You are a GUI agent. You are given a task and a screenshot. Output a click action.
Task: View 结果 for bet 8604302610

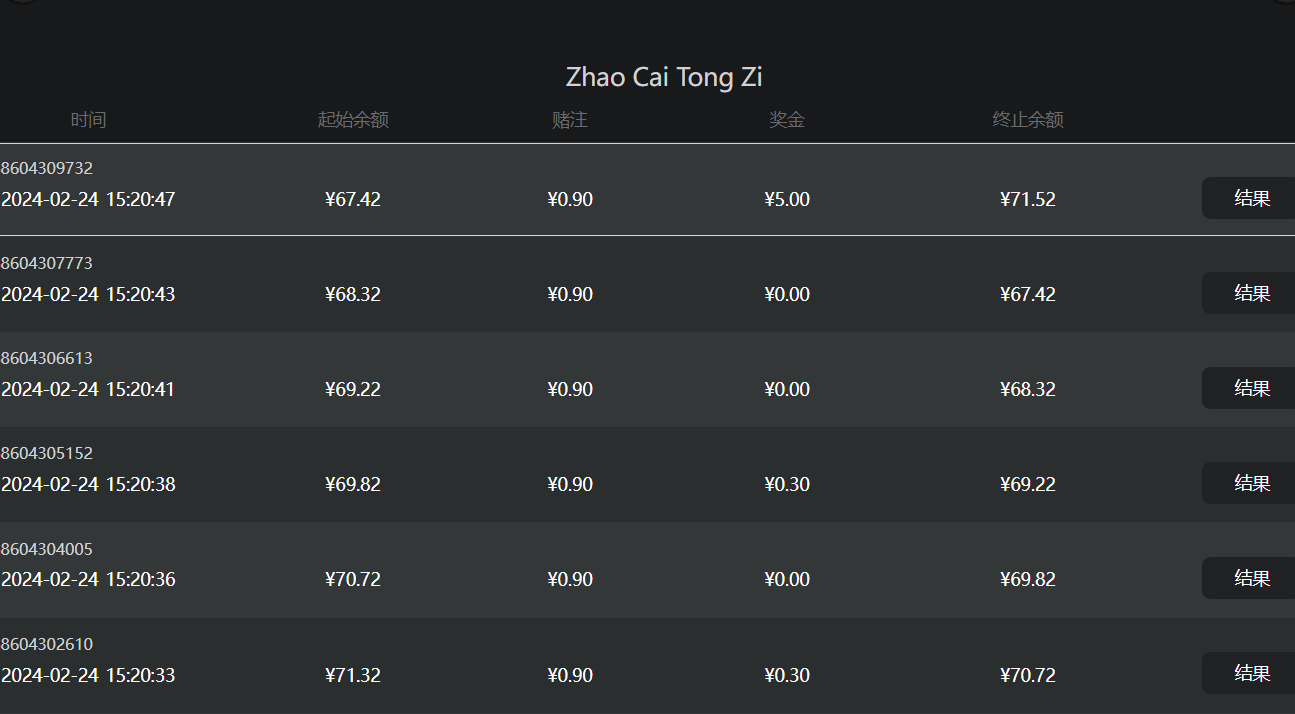(x=1248, y=673)
